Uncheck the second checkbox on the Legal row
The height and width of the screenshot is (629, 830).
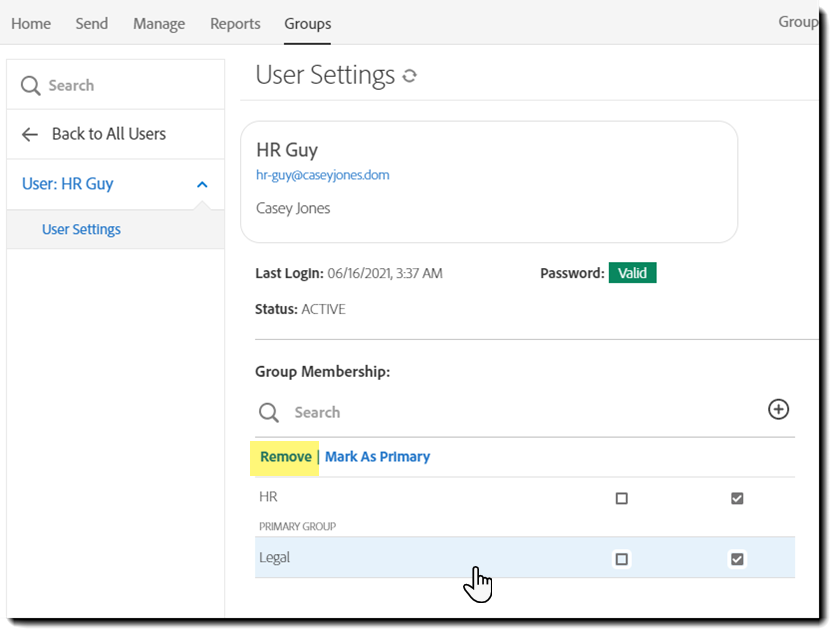737,558
